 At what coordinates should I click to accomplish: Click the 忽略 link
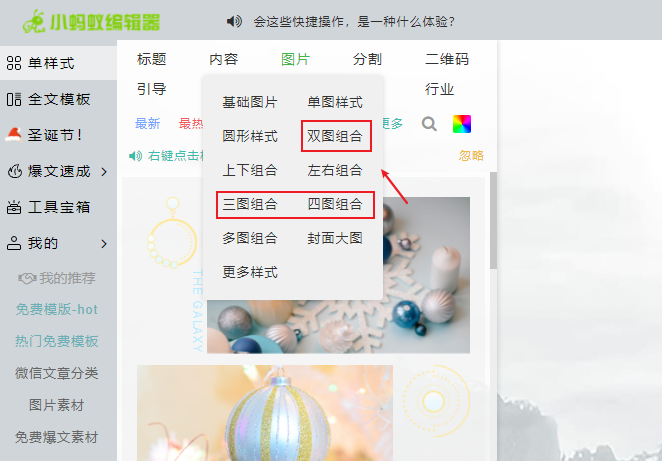[x=471, y=156]
